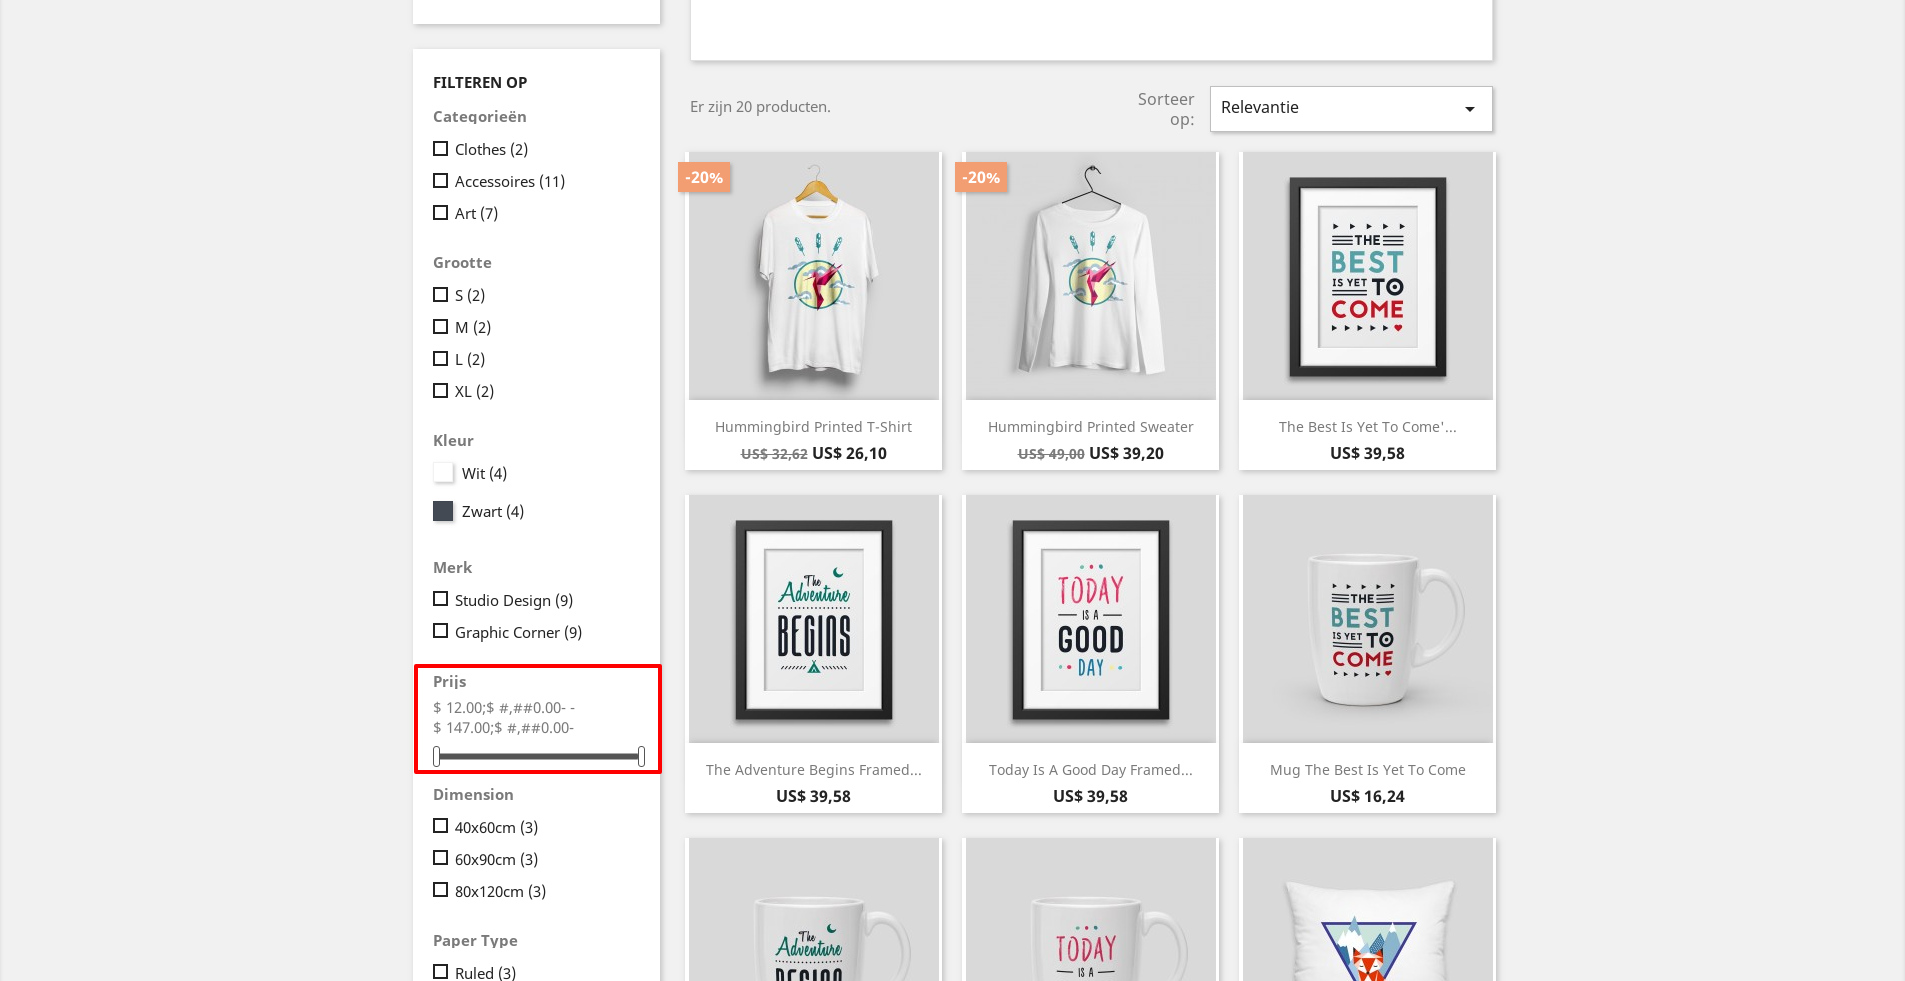Check the Ruled paper type filter
The width and height of the screenshot is (1905, 981).
[440, 972]
